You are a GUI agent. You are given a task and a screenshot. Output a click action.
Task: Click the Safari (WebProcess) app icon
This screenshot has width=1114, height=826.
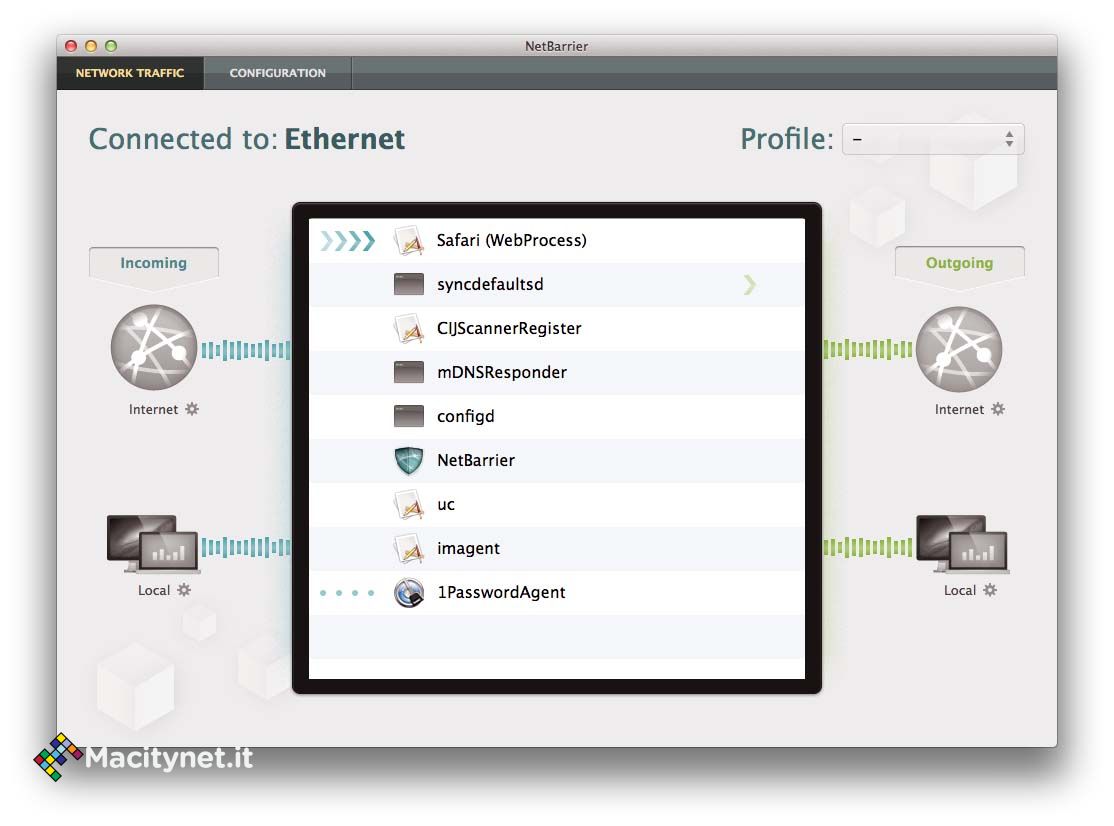[x=409, y=241]
